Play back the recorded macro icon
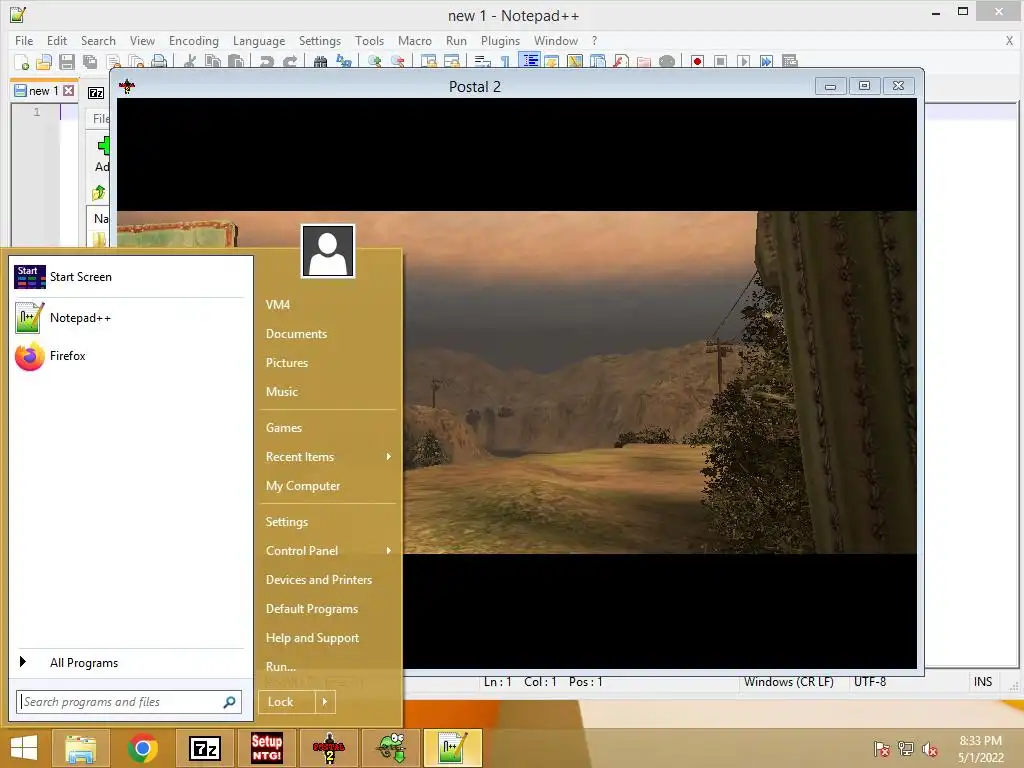The image size is (1024, 768). pyautogui.click(x=744, y=62)
